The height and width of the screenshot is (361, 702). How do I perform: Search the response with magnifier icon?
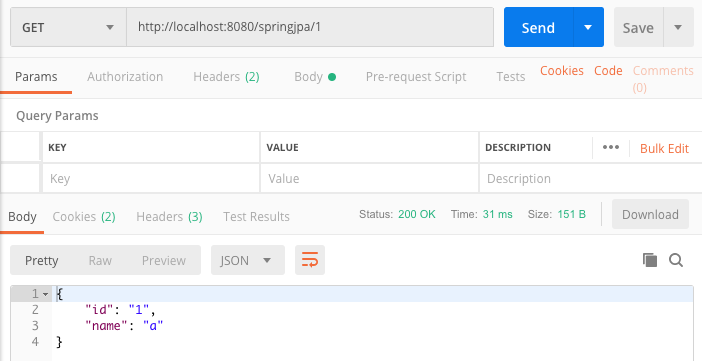[676, 260]
